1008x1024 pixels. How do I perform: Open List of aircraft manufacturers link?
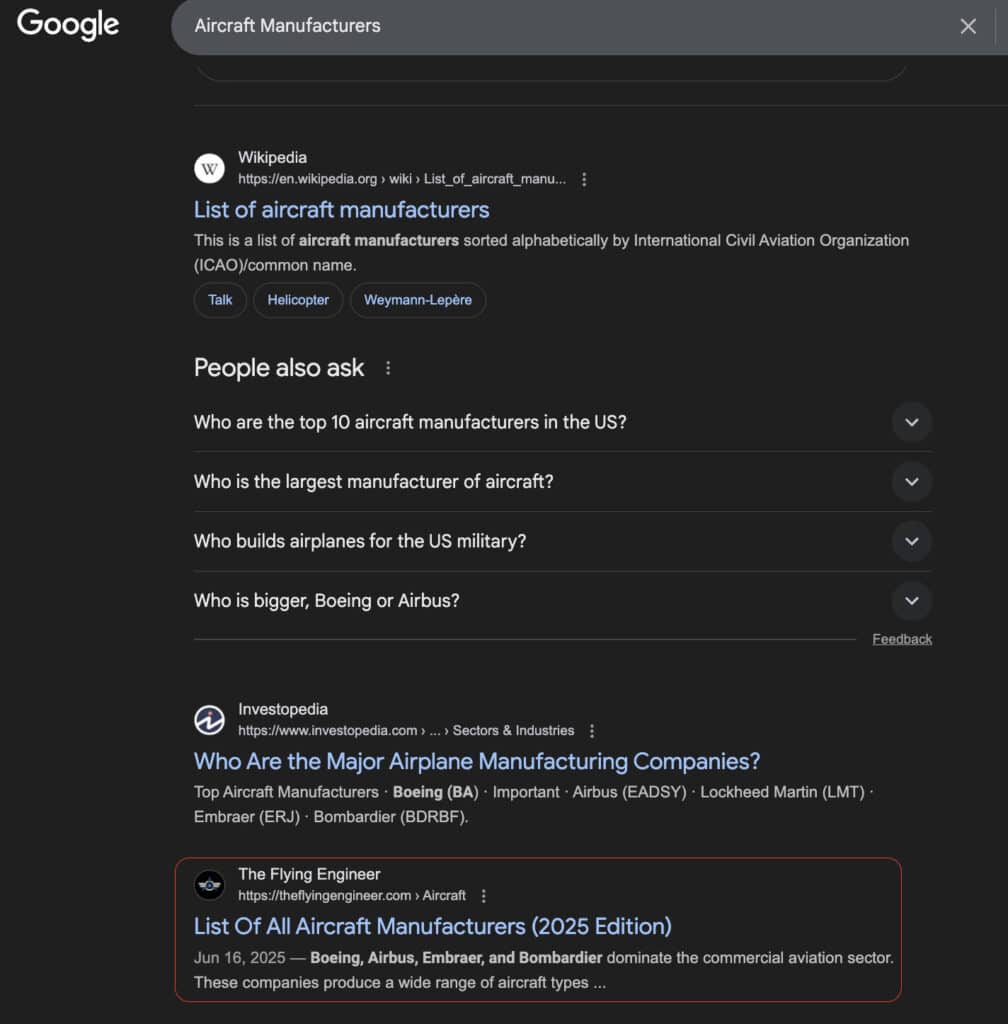pos(341,210)
